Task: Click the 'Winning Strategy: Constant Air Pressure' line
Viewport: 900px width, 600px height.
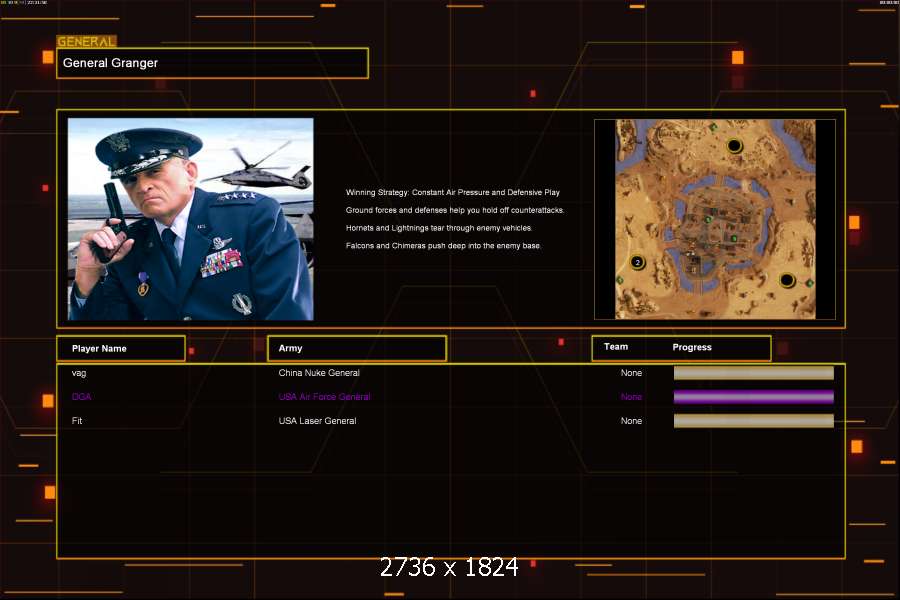Action: (452, 192)
